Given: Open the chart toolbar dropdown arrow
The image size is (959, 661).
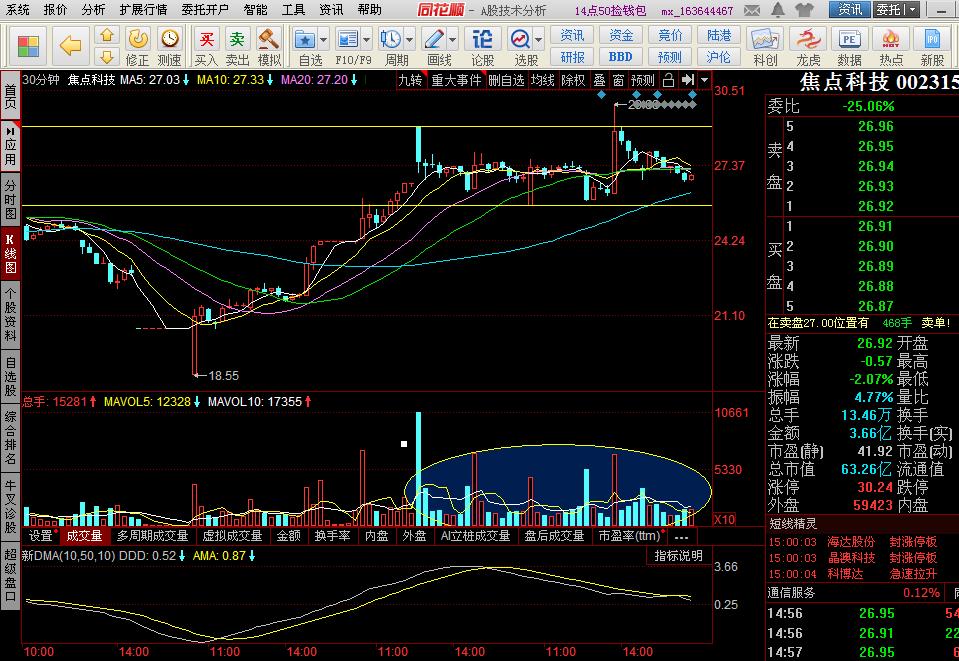Looking at the screenshot, I should pyautogui.click(x=705, y=80).
